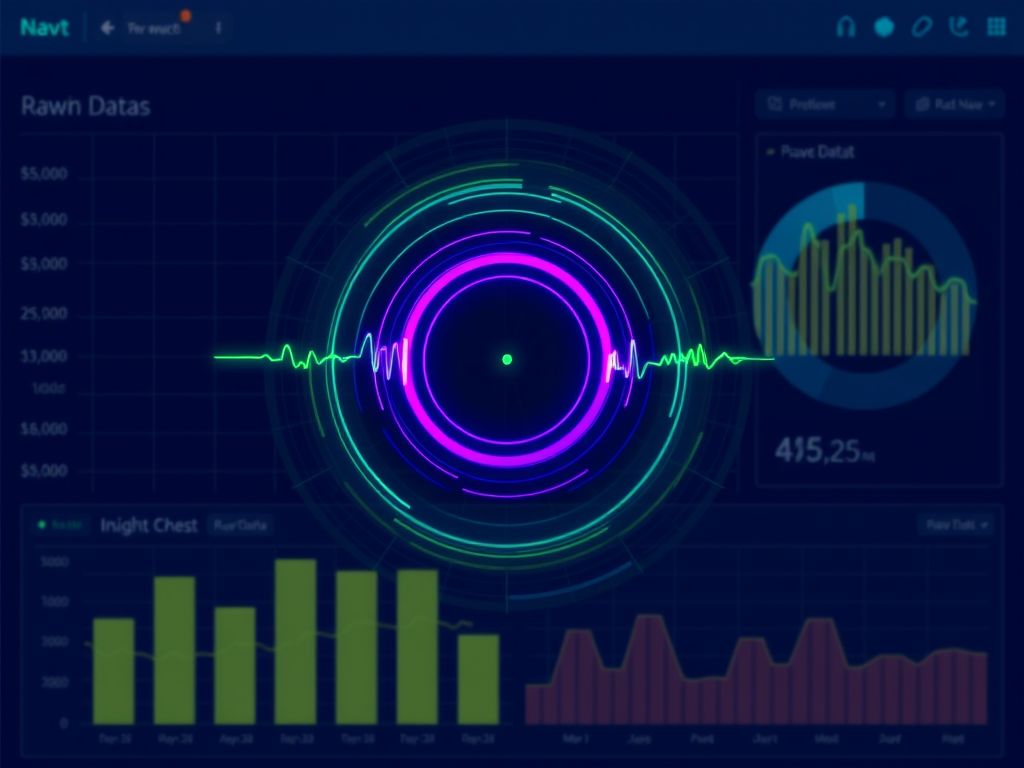Open the Profteer dropdown

tap(825, 104)
